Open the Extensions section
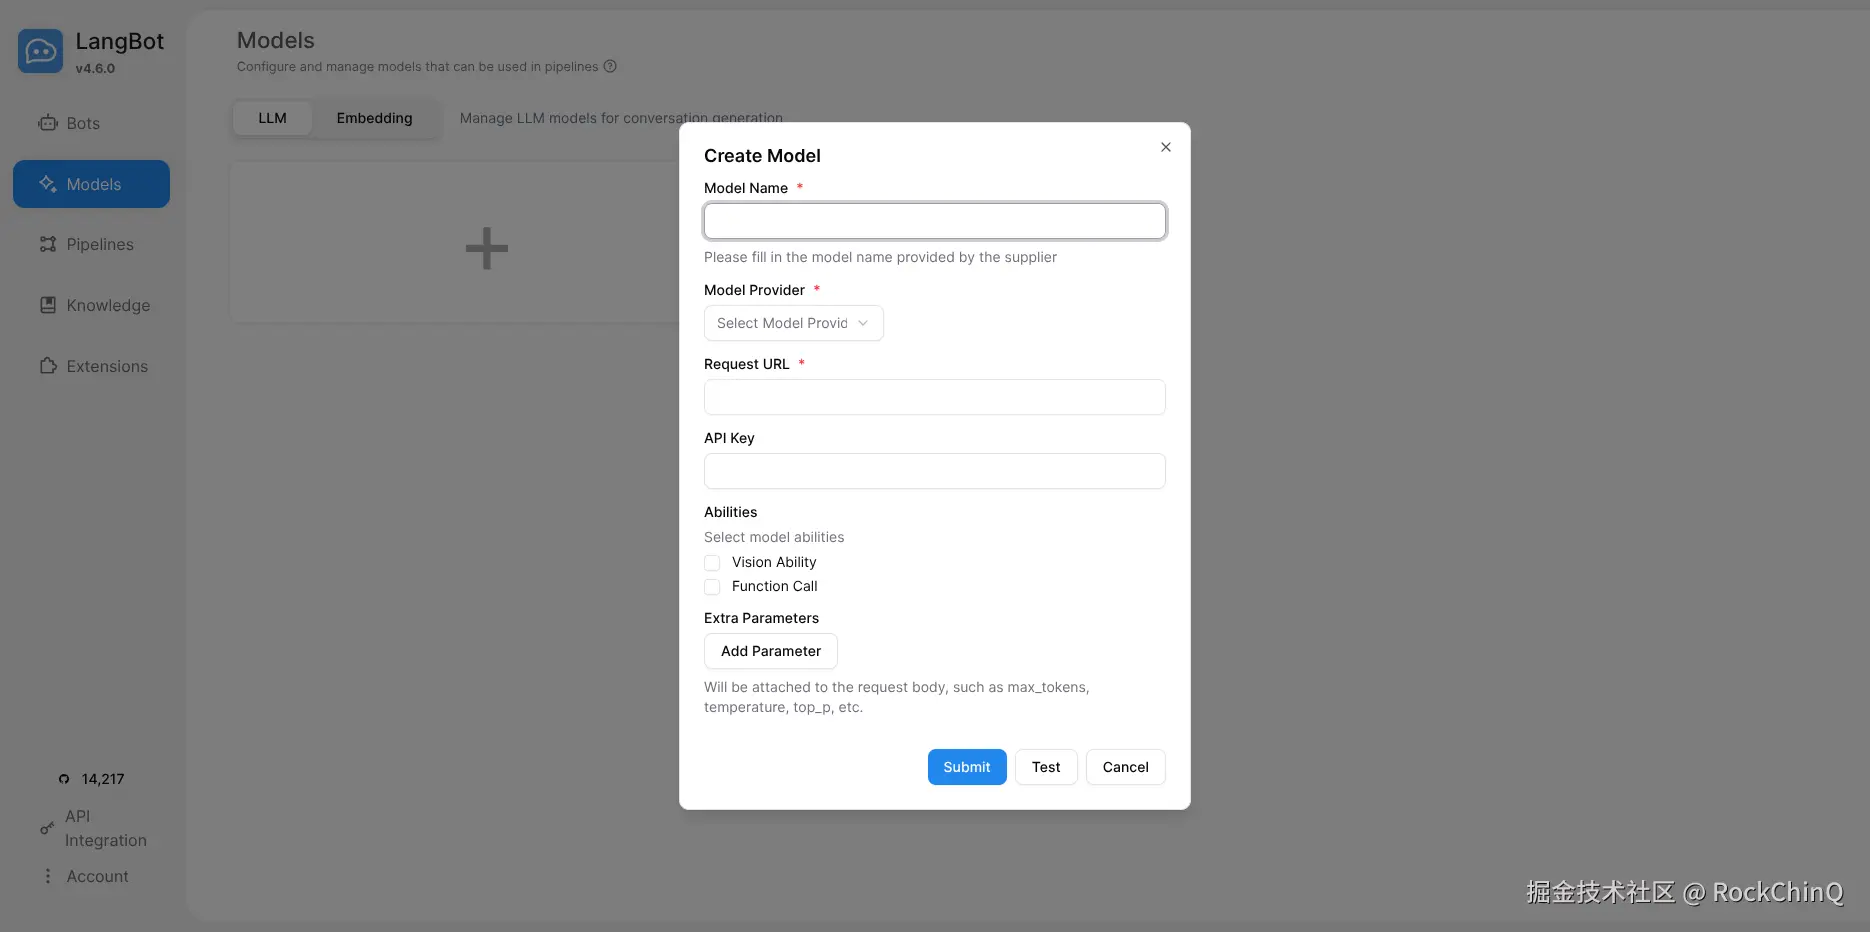The height and width of the screenshot is (932, 1870). click(x=106, y=366)
